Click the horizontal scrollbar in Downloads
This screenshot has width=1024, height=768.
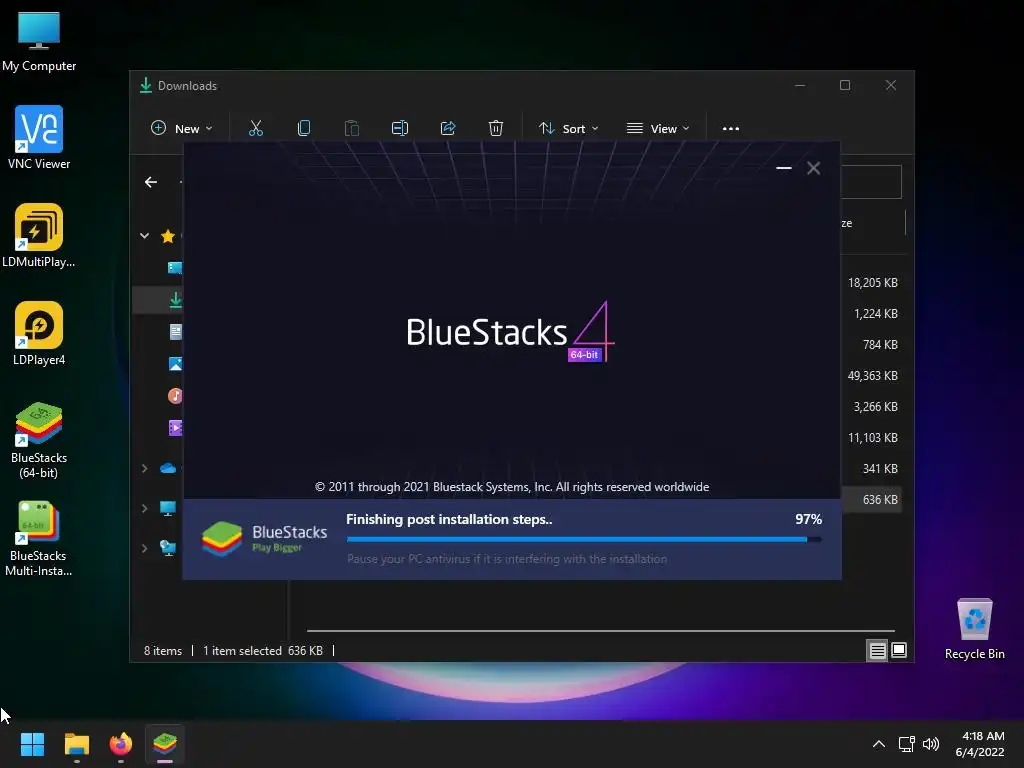point(601,631)
